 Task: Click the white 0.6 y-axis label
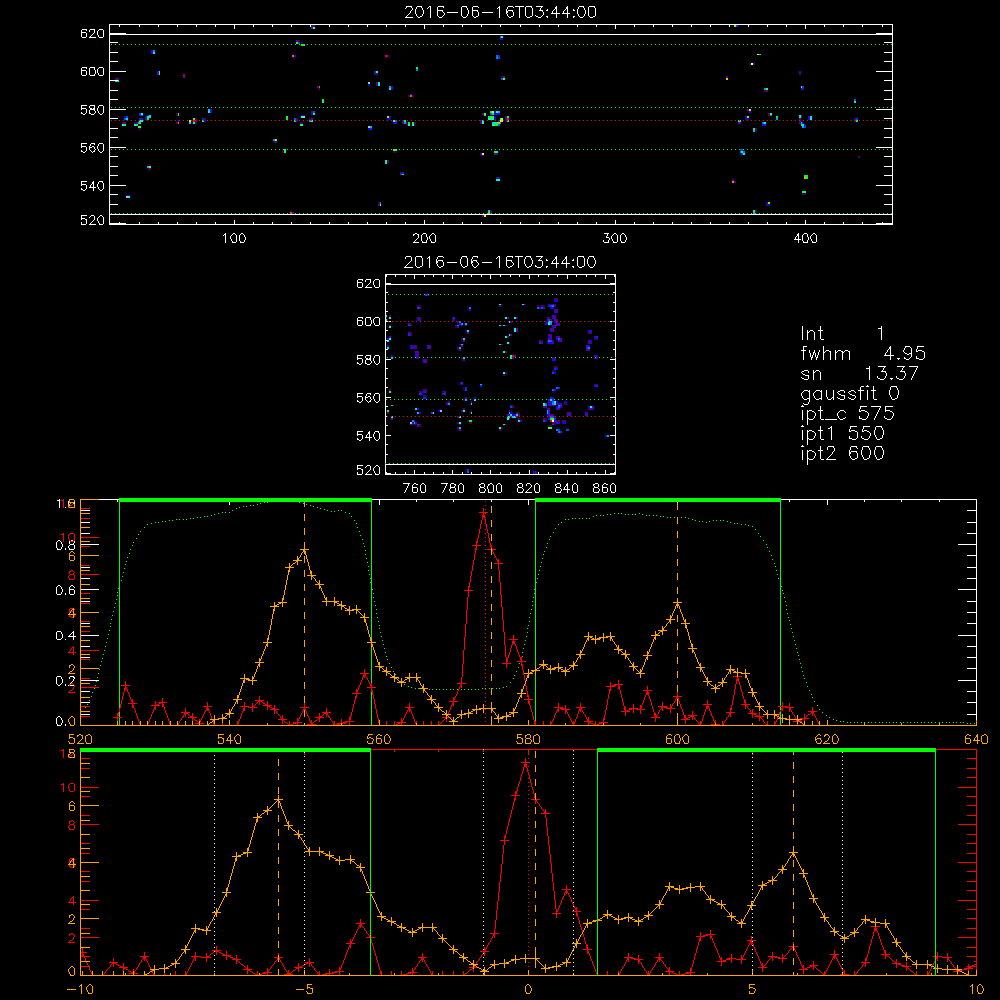66,591
